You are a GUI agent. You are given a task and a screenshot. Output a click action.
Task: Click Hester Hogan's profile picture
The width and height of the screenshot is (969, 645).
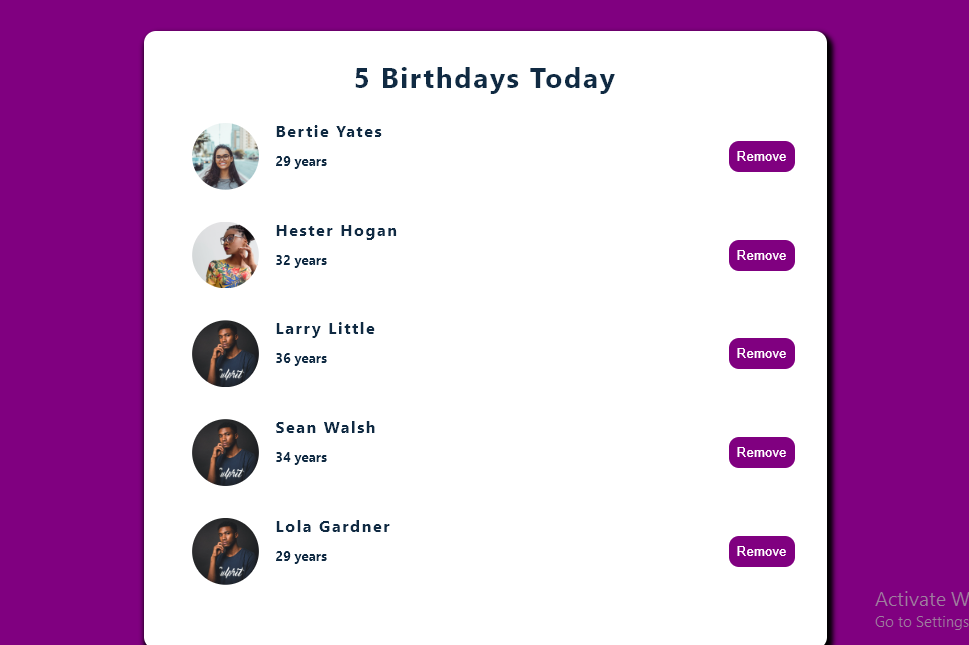click(225, 255)
